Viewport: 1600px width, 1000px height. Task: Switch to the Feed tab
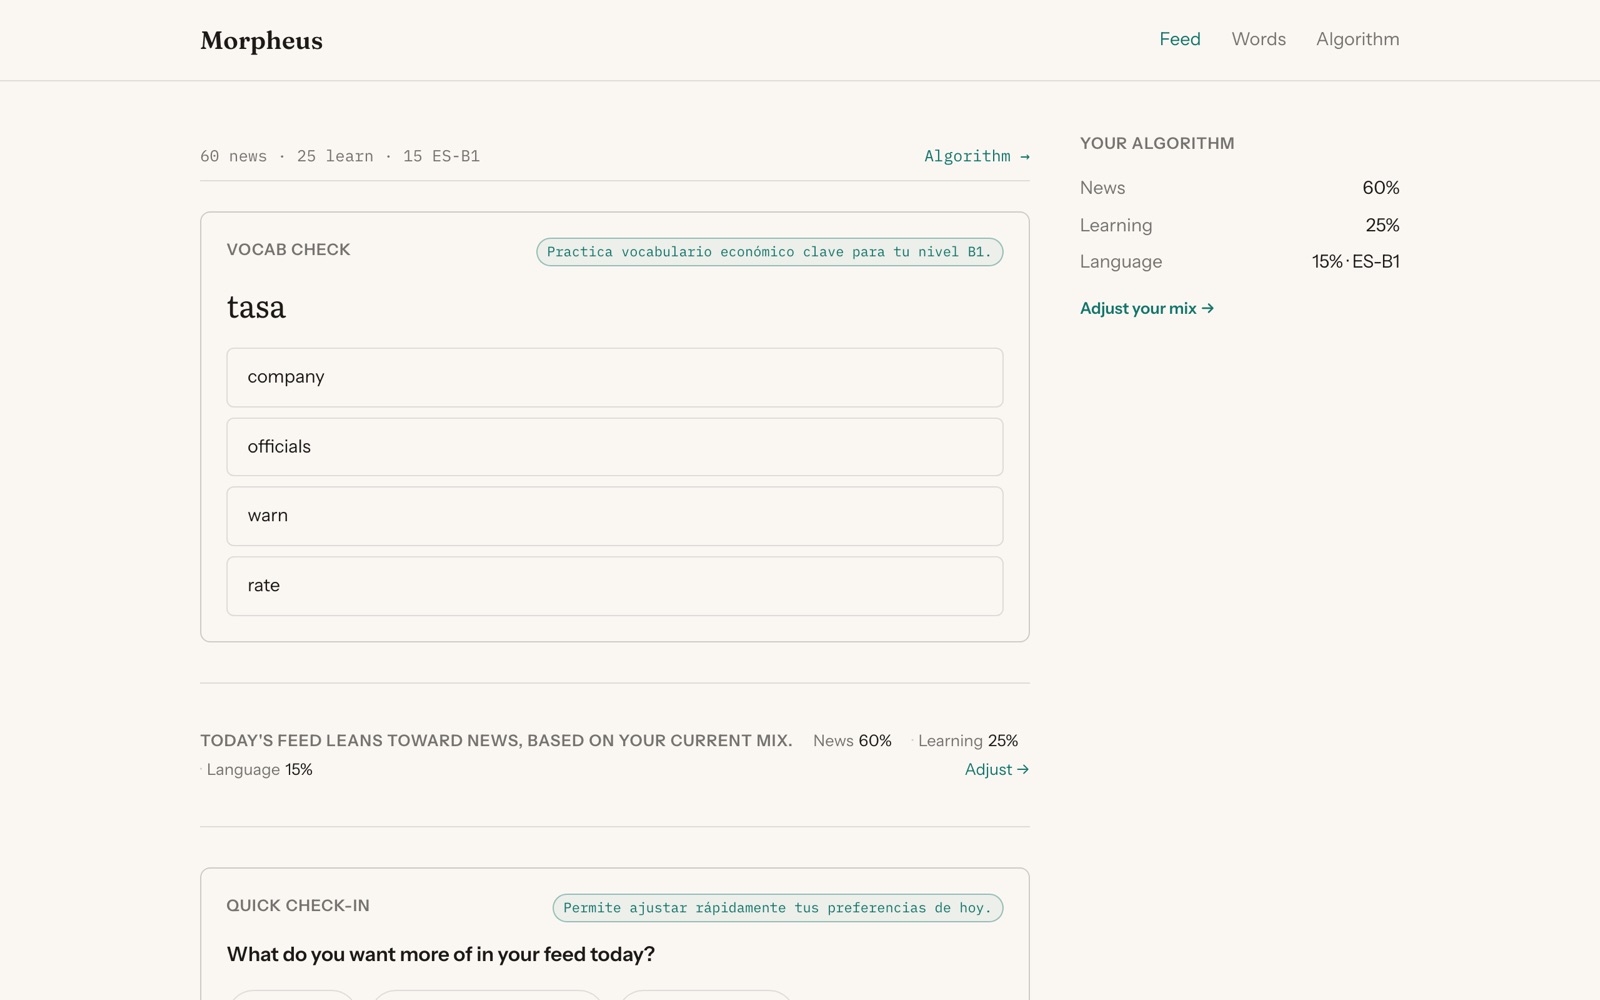point(1180,39)
